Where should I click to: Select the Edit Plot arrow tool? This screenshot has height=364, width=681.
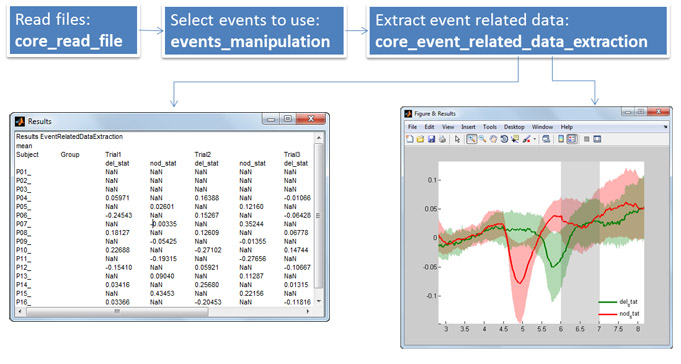457,139
